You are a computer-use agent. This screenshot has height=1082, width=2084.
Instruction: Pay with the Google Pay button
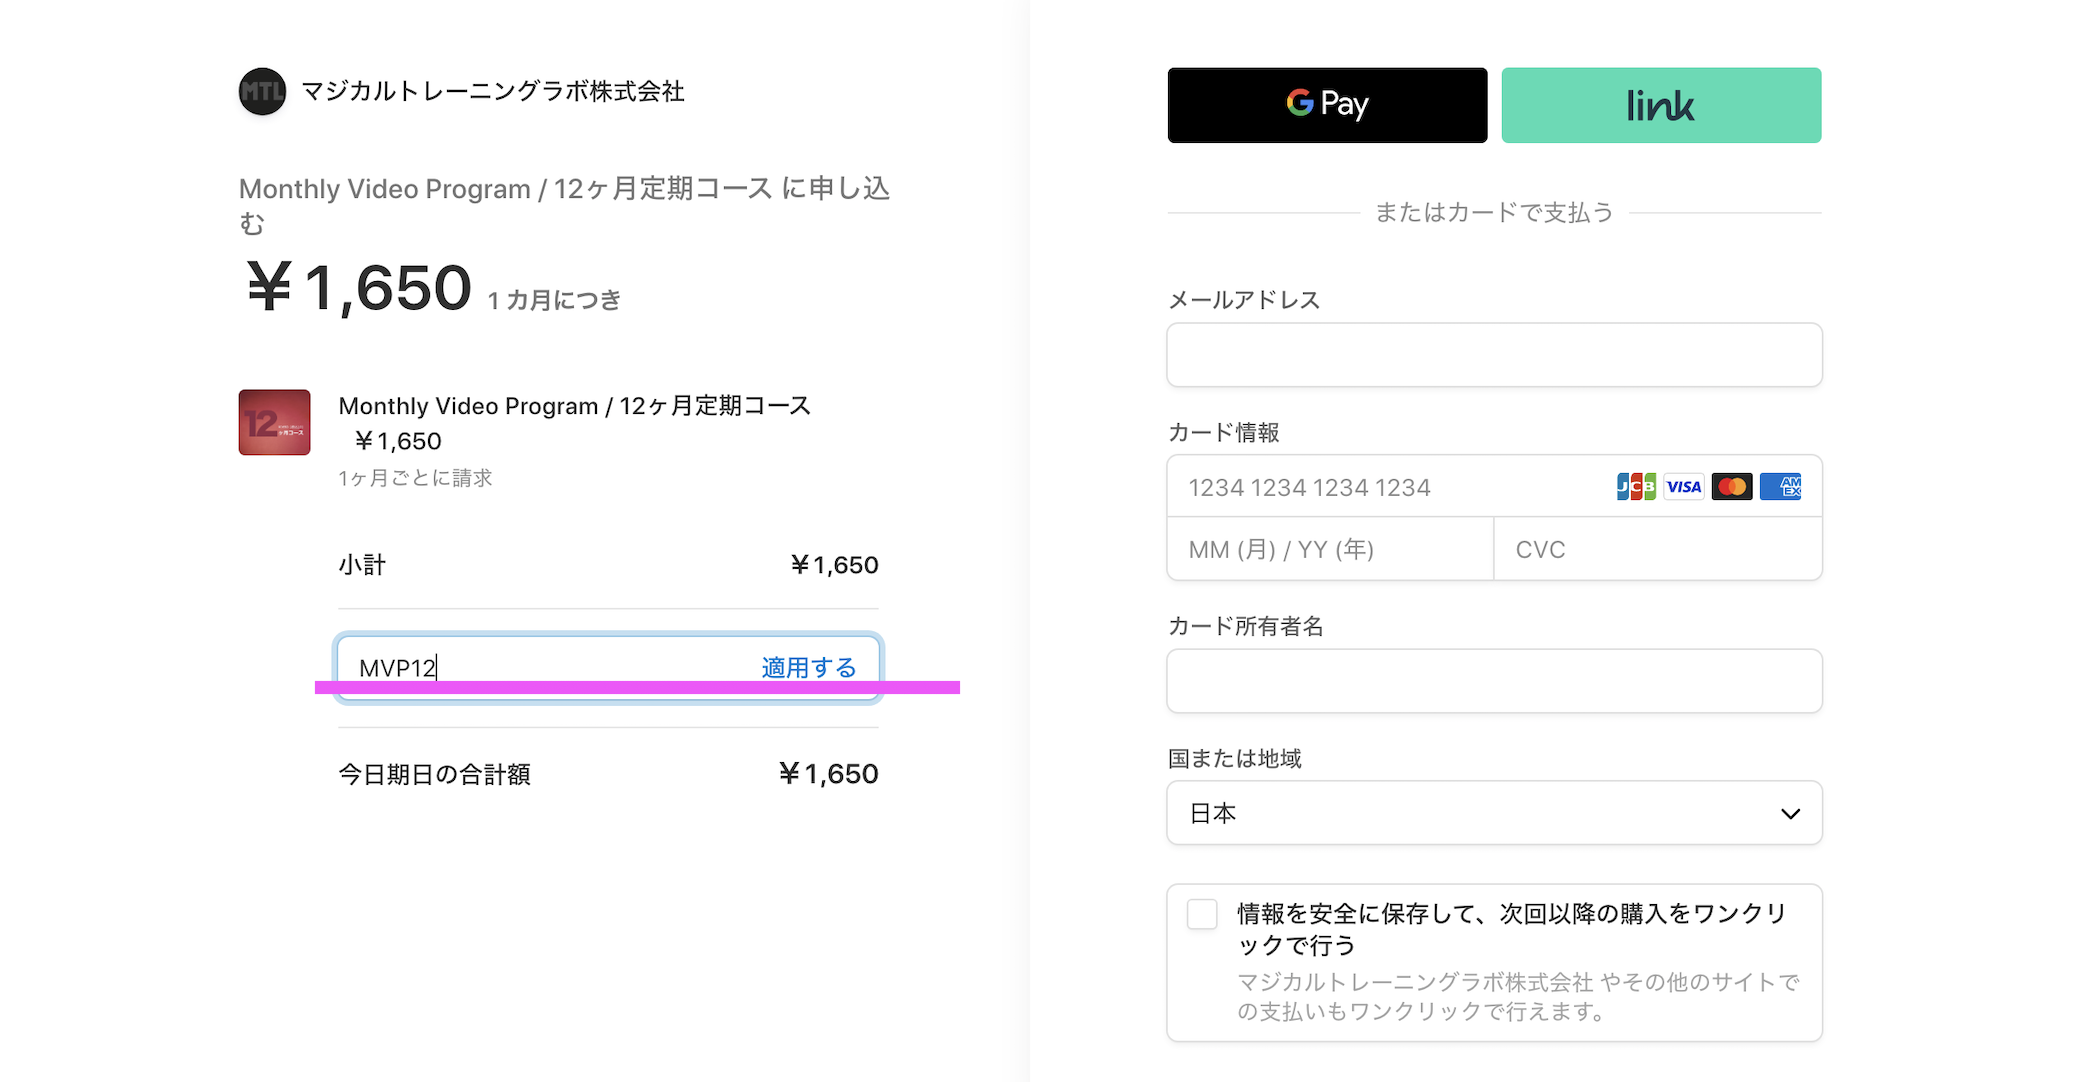(1327, 105)
